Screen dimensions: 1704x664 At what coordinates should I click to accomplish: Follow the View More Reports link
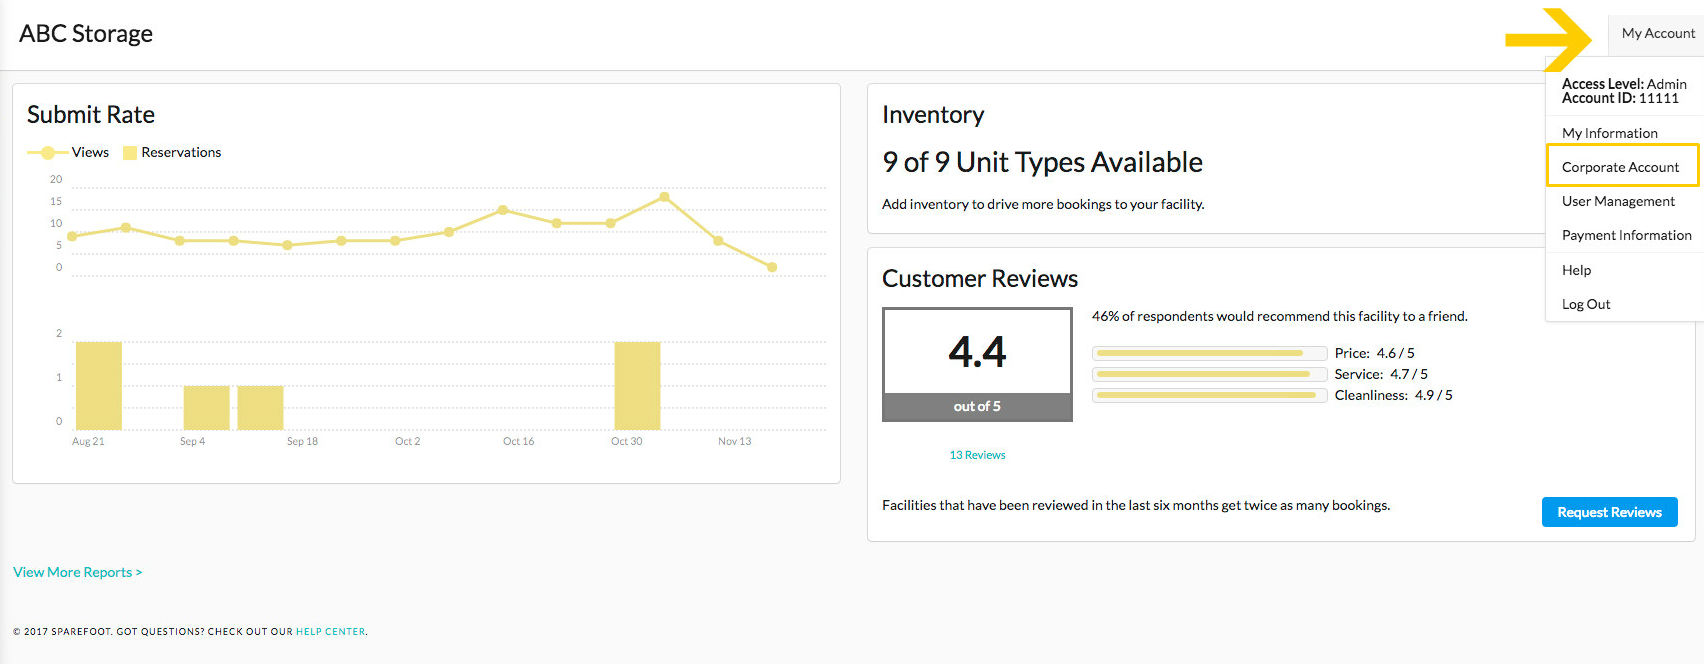(x=77, y=572)
